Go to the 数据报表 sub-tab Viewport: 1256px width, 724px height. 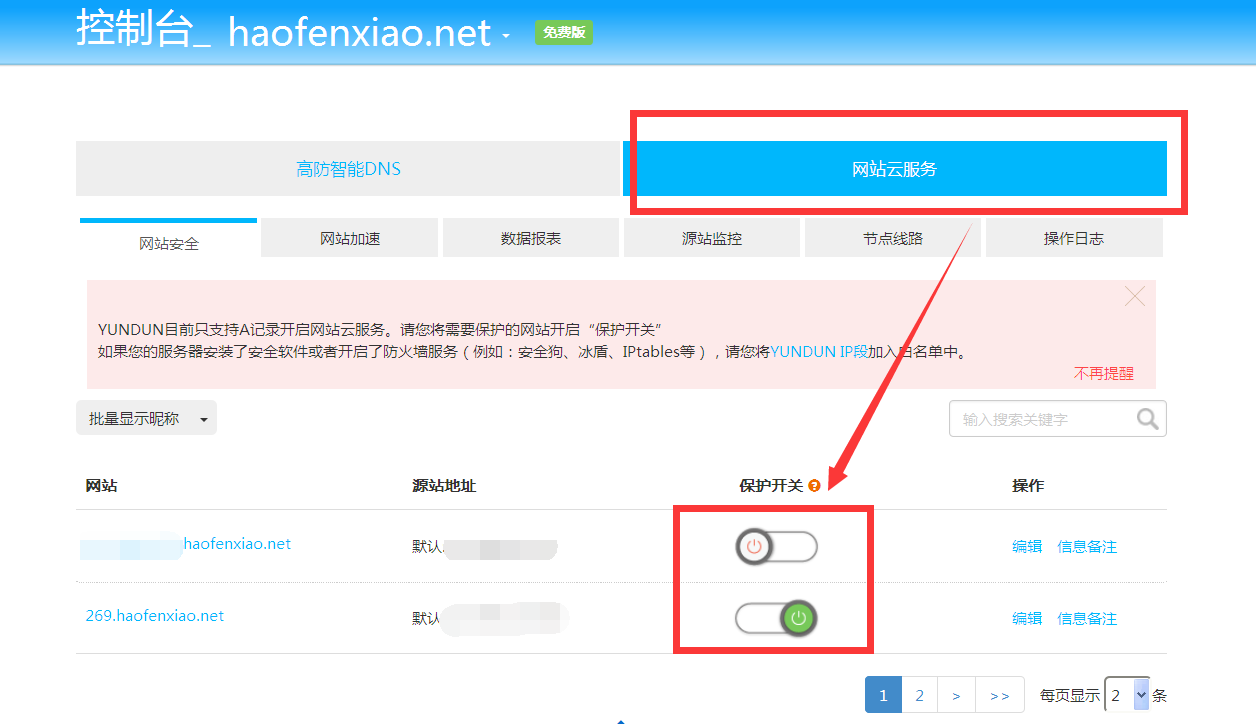(x=531, y=239)
